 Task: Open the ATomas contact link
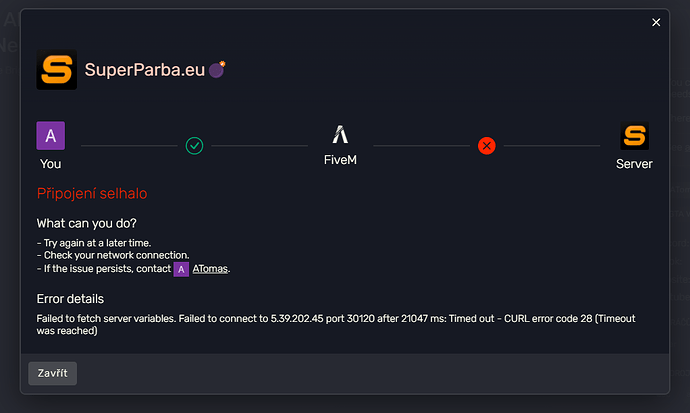point(210,269)
